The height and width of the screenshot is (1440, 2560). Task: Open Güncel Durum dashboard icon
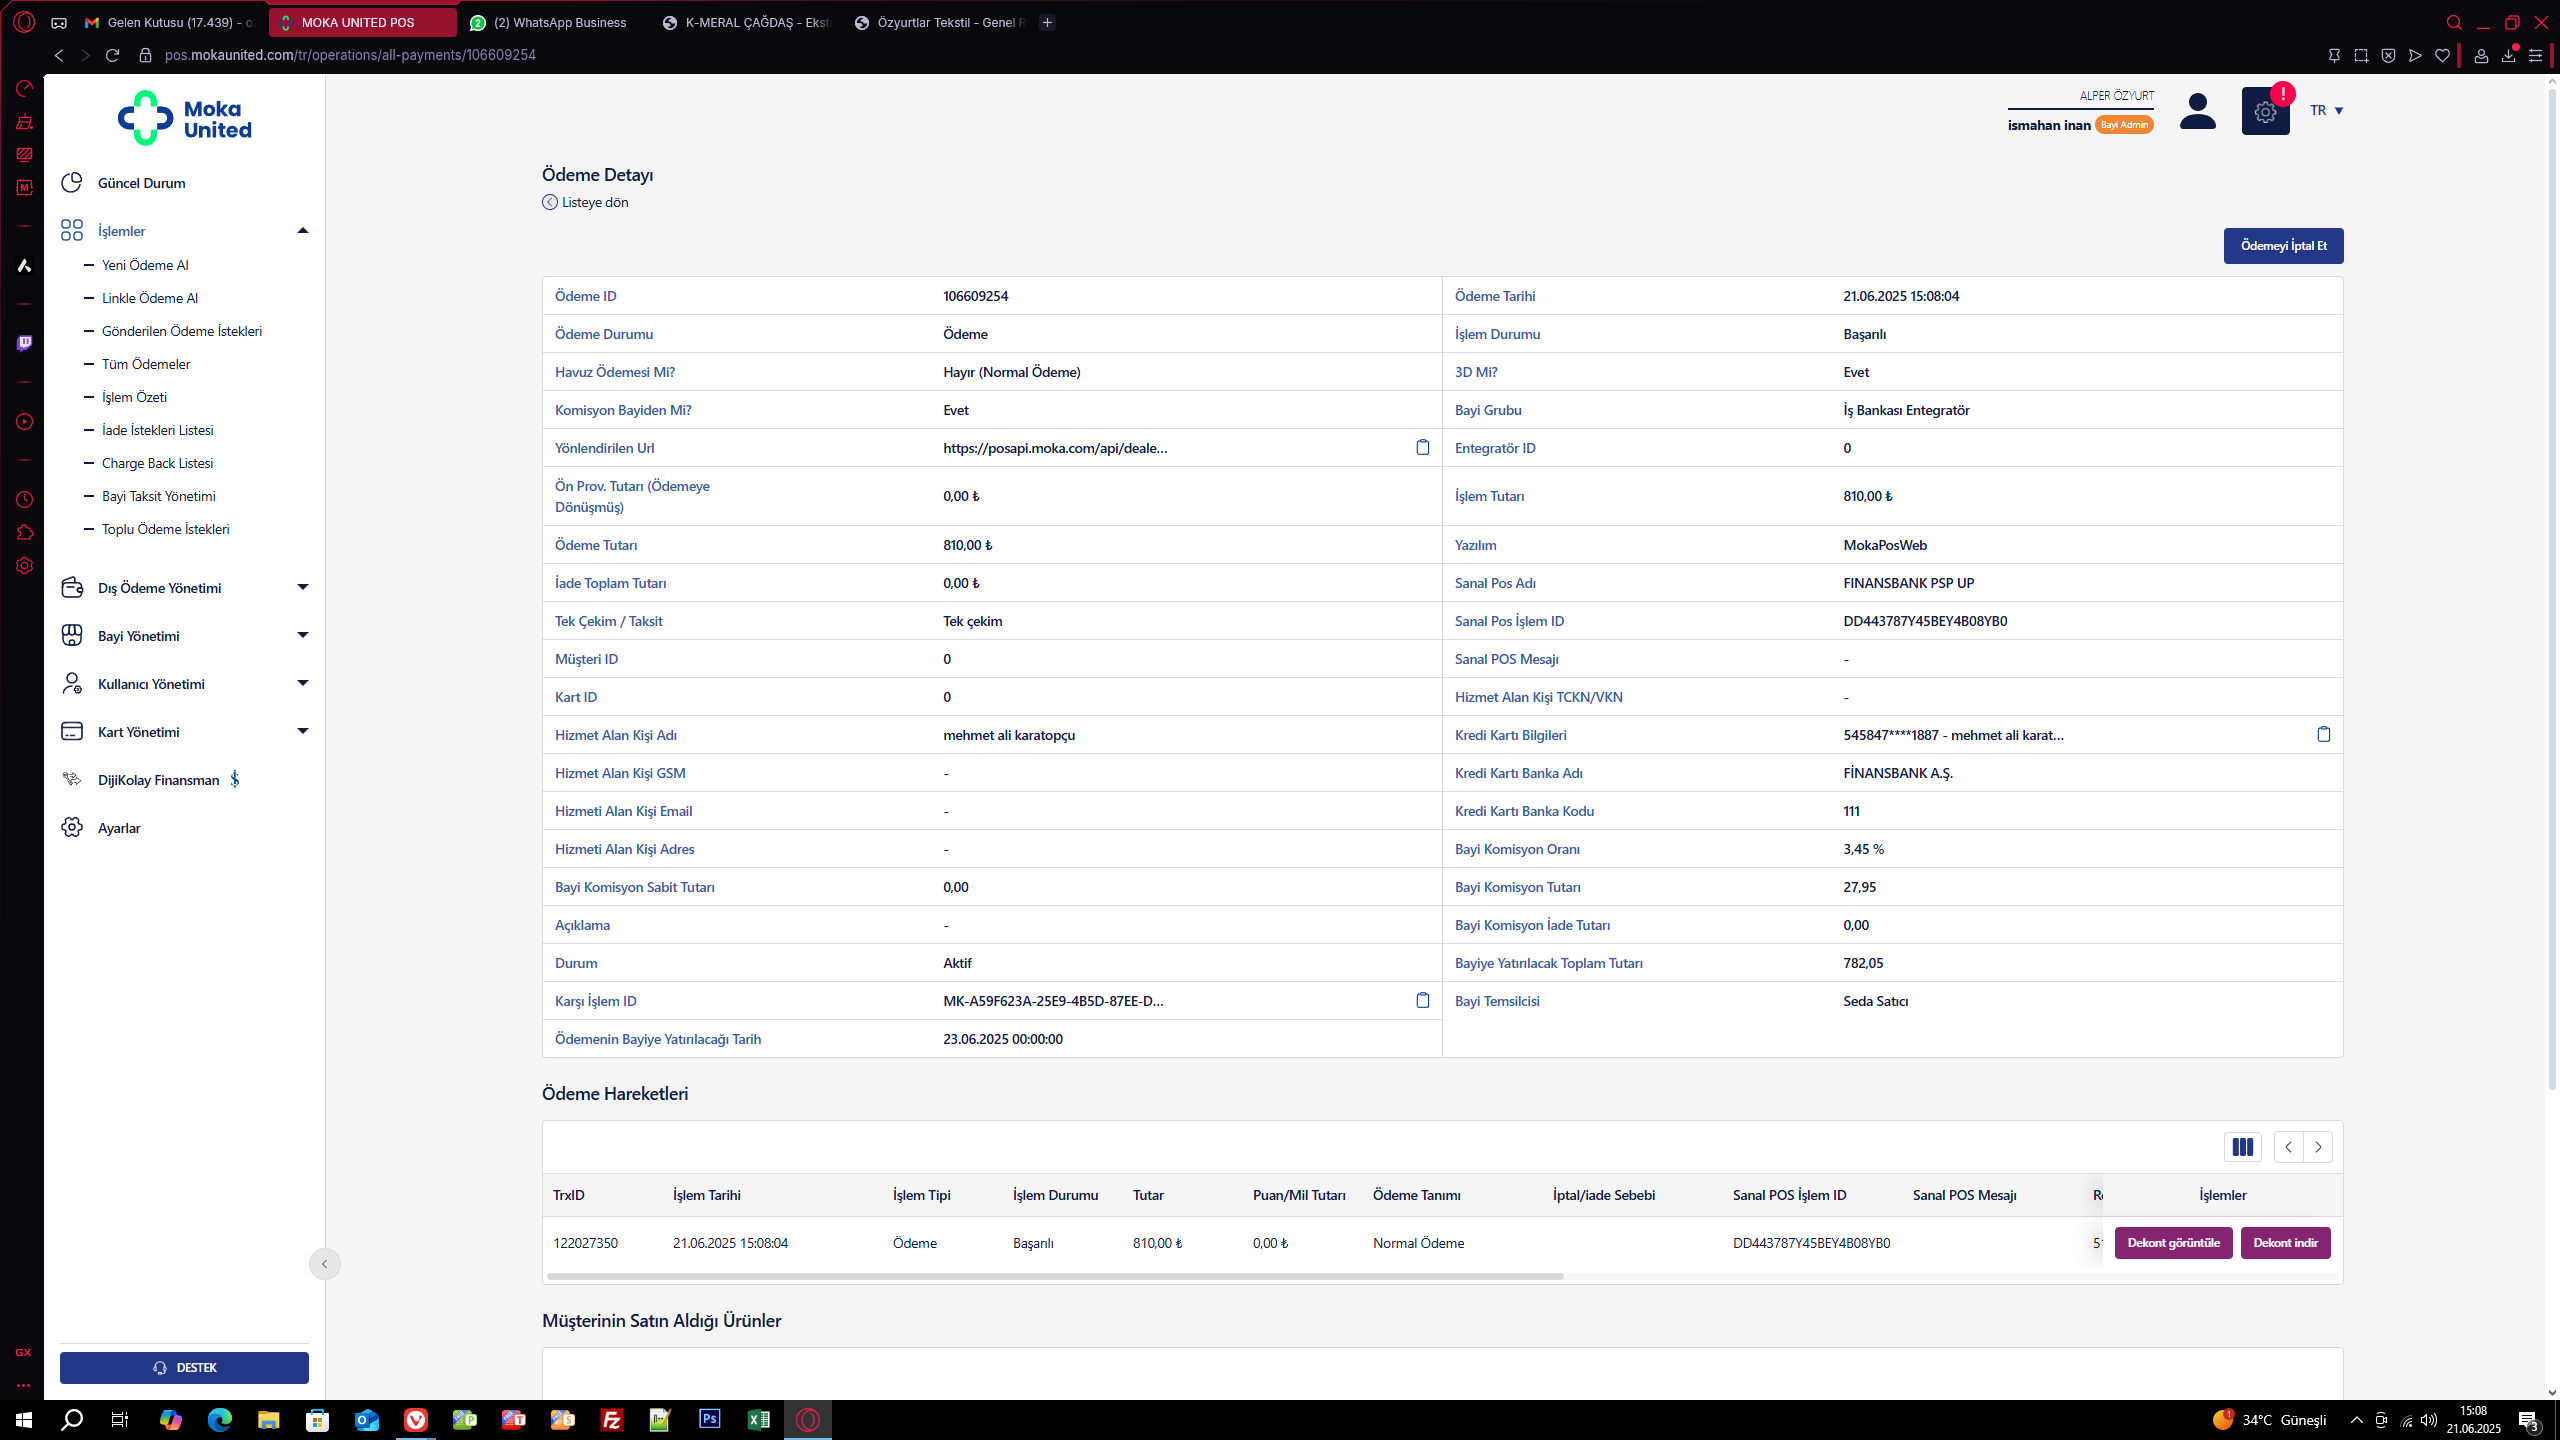click(72, 183)
